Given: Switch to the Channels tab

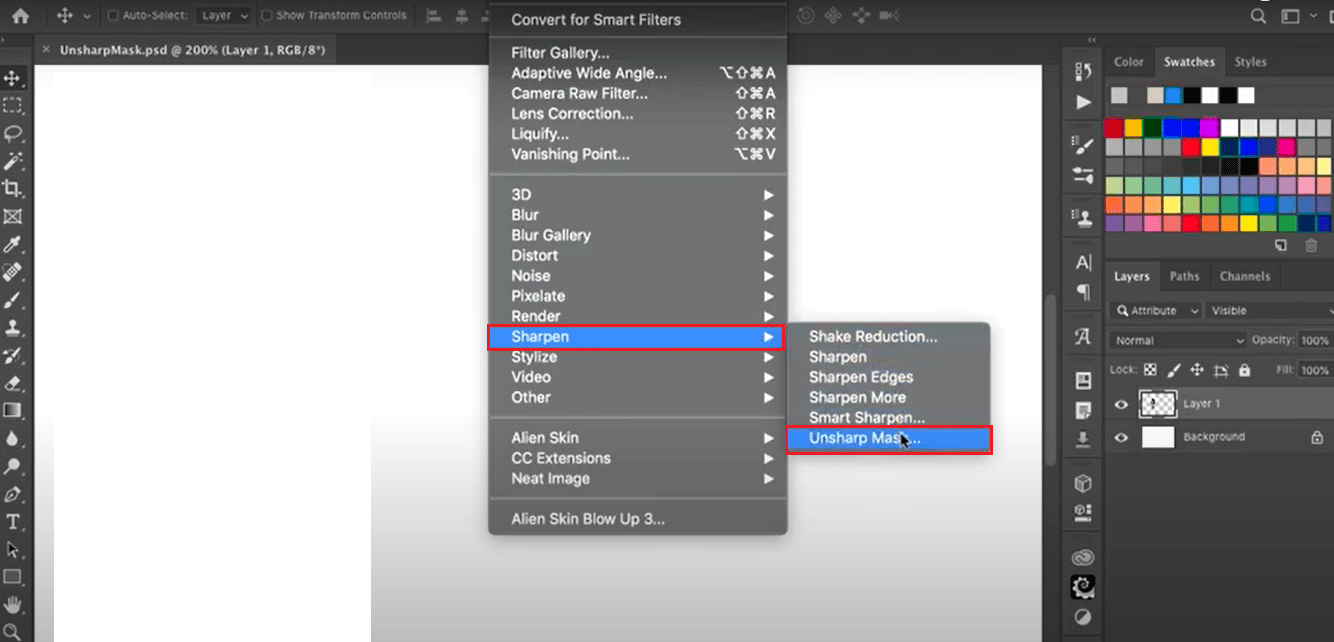Looking at the screenshot, I should click(1245, 276).
